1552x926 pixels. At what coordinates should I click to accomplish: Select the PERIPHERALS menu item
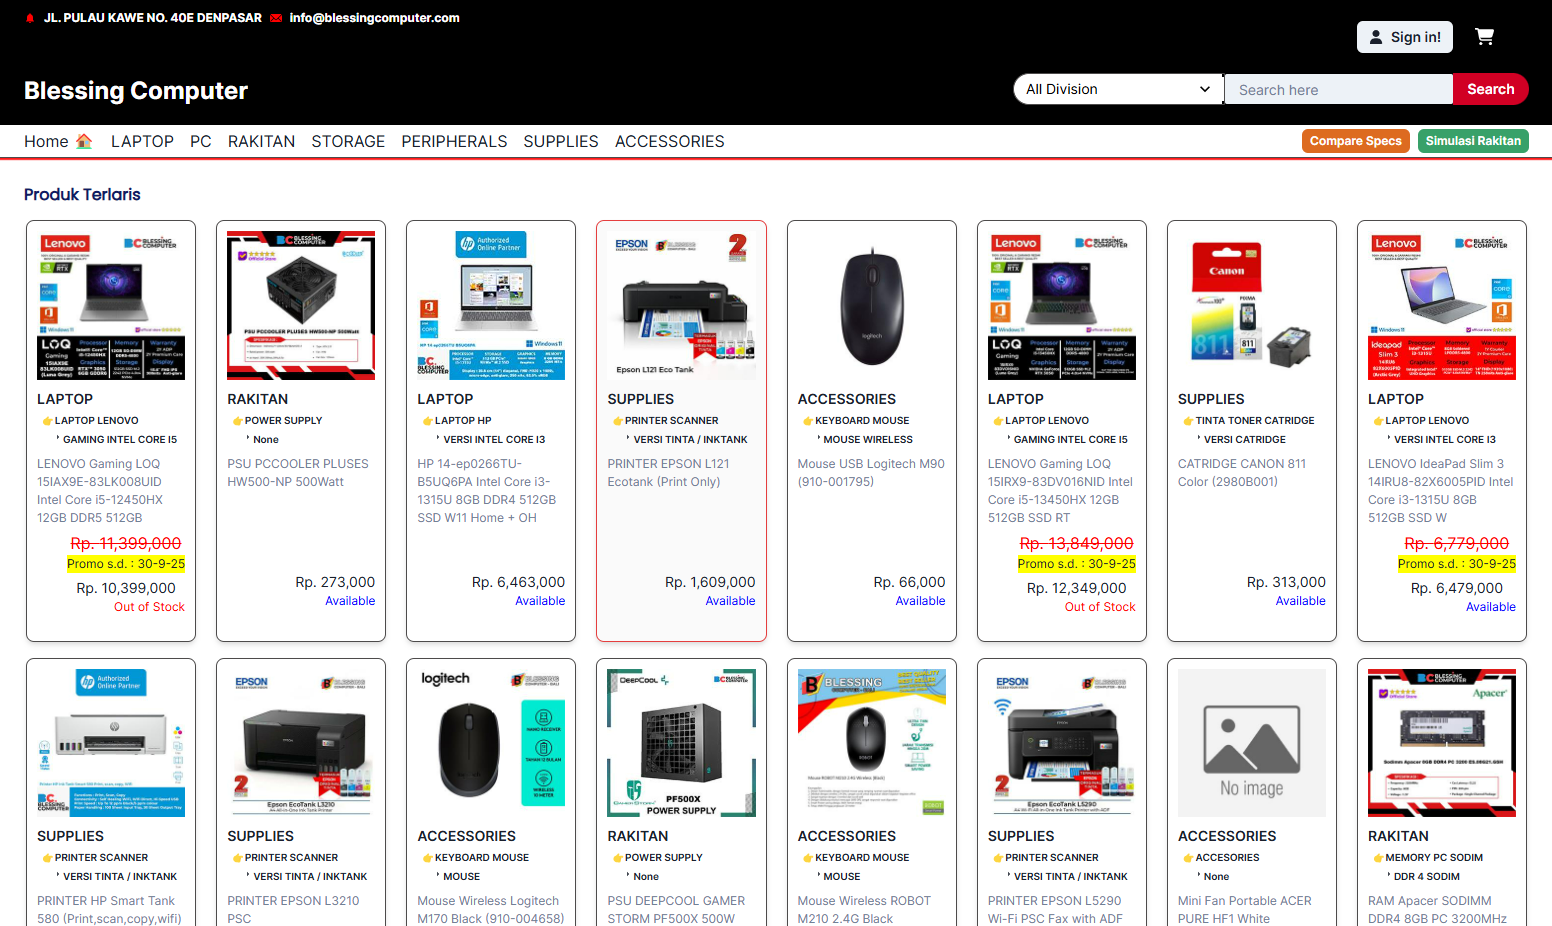pos(454,141)
